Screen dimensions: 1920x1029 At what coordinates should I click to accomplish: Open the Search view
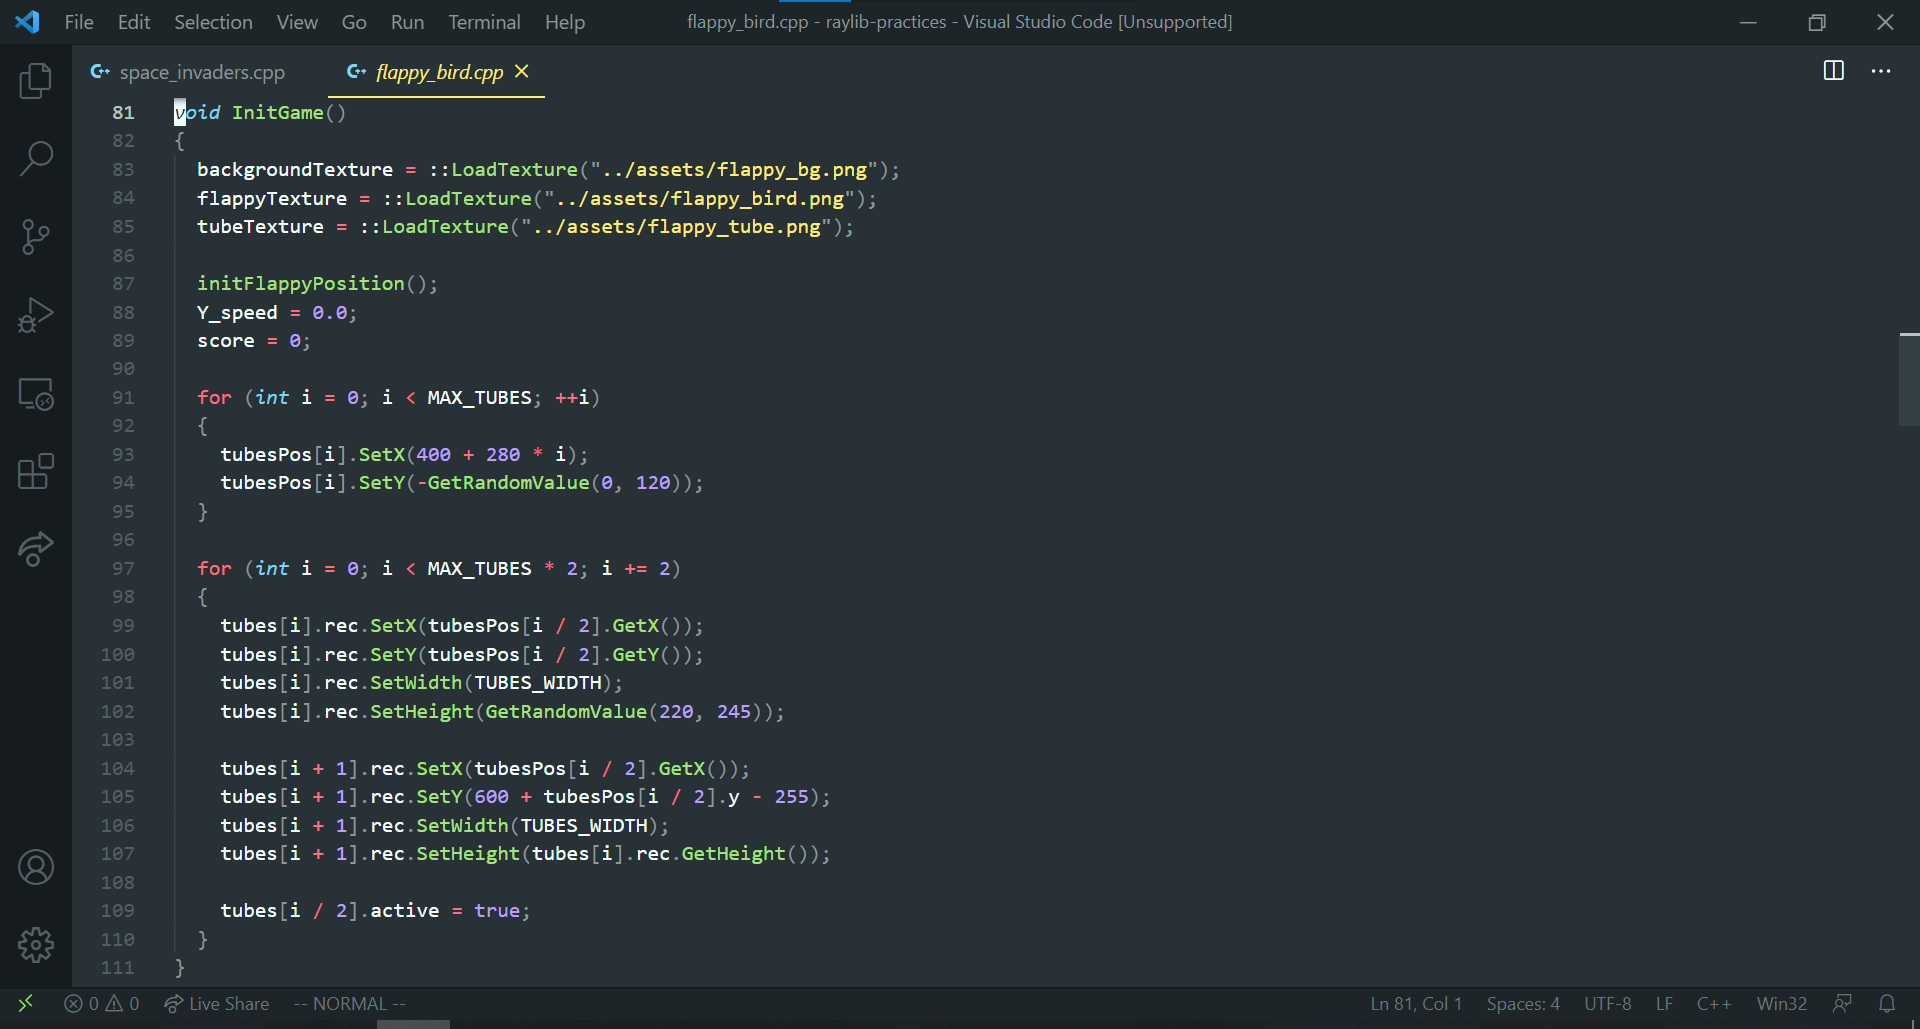point(36,158)
